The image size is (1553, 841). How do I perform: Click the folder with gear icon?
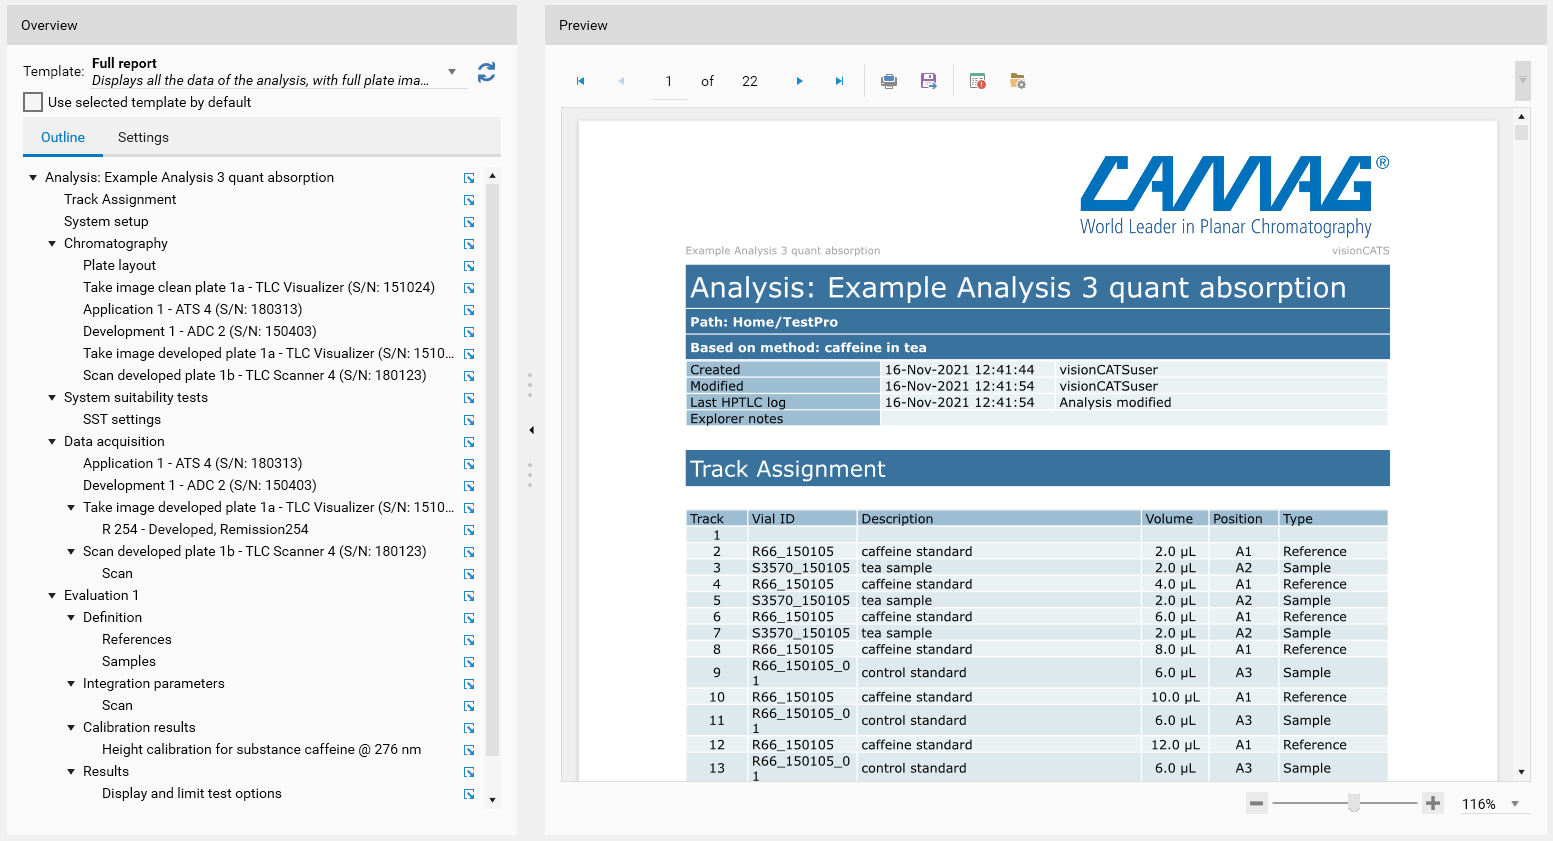point(1018,81)
